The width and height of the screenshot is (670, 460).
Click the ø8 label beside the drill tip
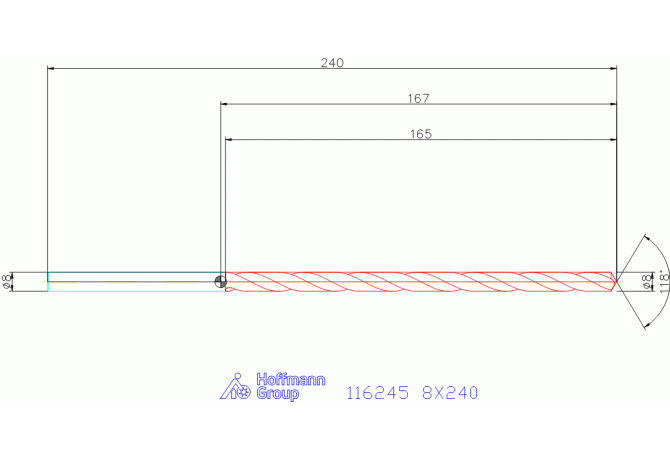(647, 281)
